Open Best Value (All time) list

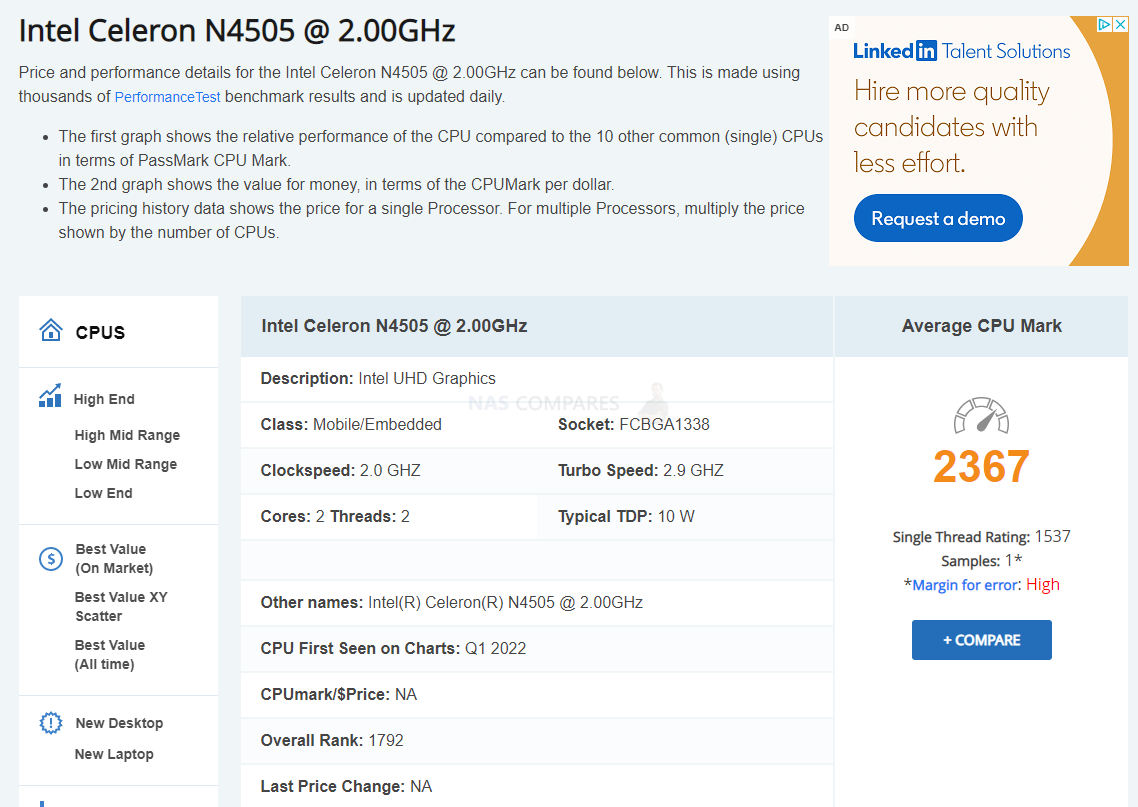(x=110, y=655)
